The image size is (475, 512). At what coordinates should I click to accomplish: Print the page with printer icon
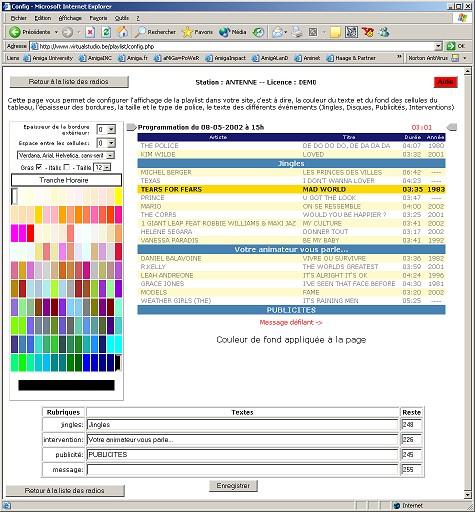[297, 32]
